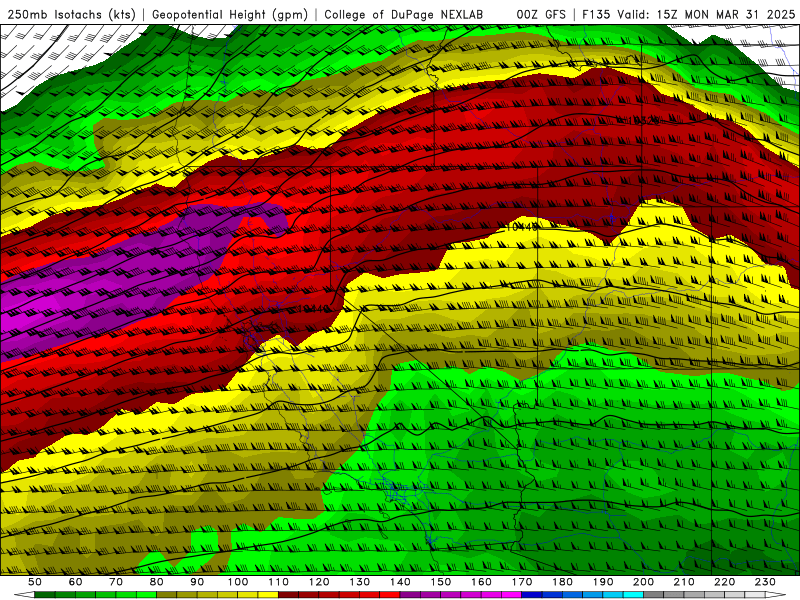Select the darkest green swatch under 50
The width and height of the screenshot is (800, 600).
click(x=45, y=594)
